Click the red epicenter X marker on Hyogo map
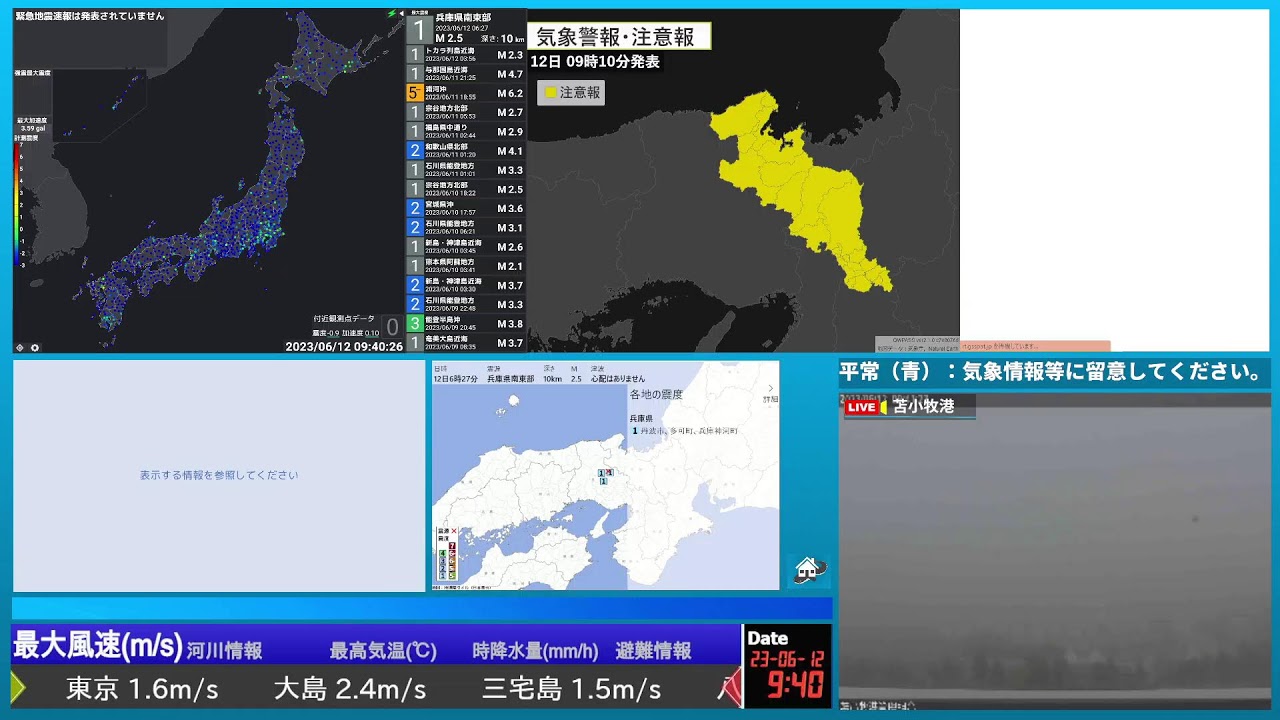 [x=609, y=472]
